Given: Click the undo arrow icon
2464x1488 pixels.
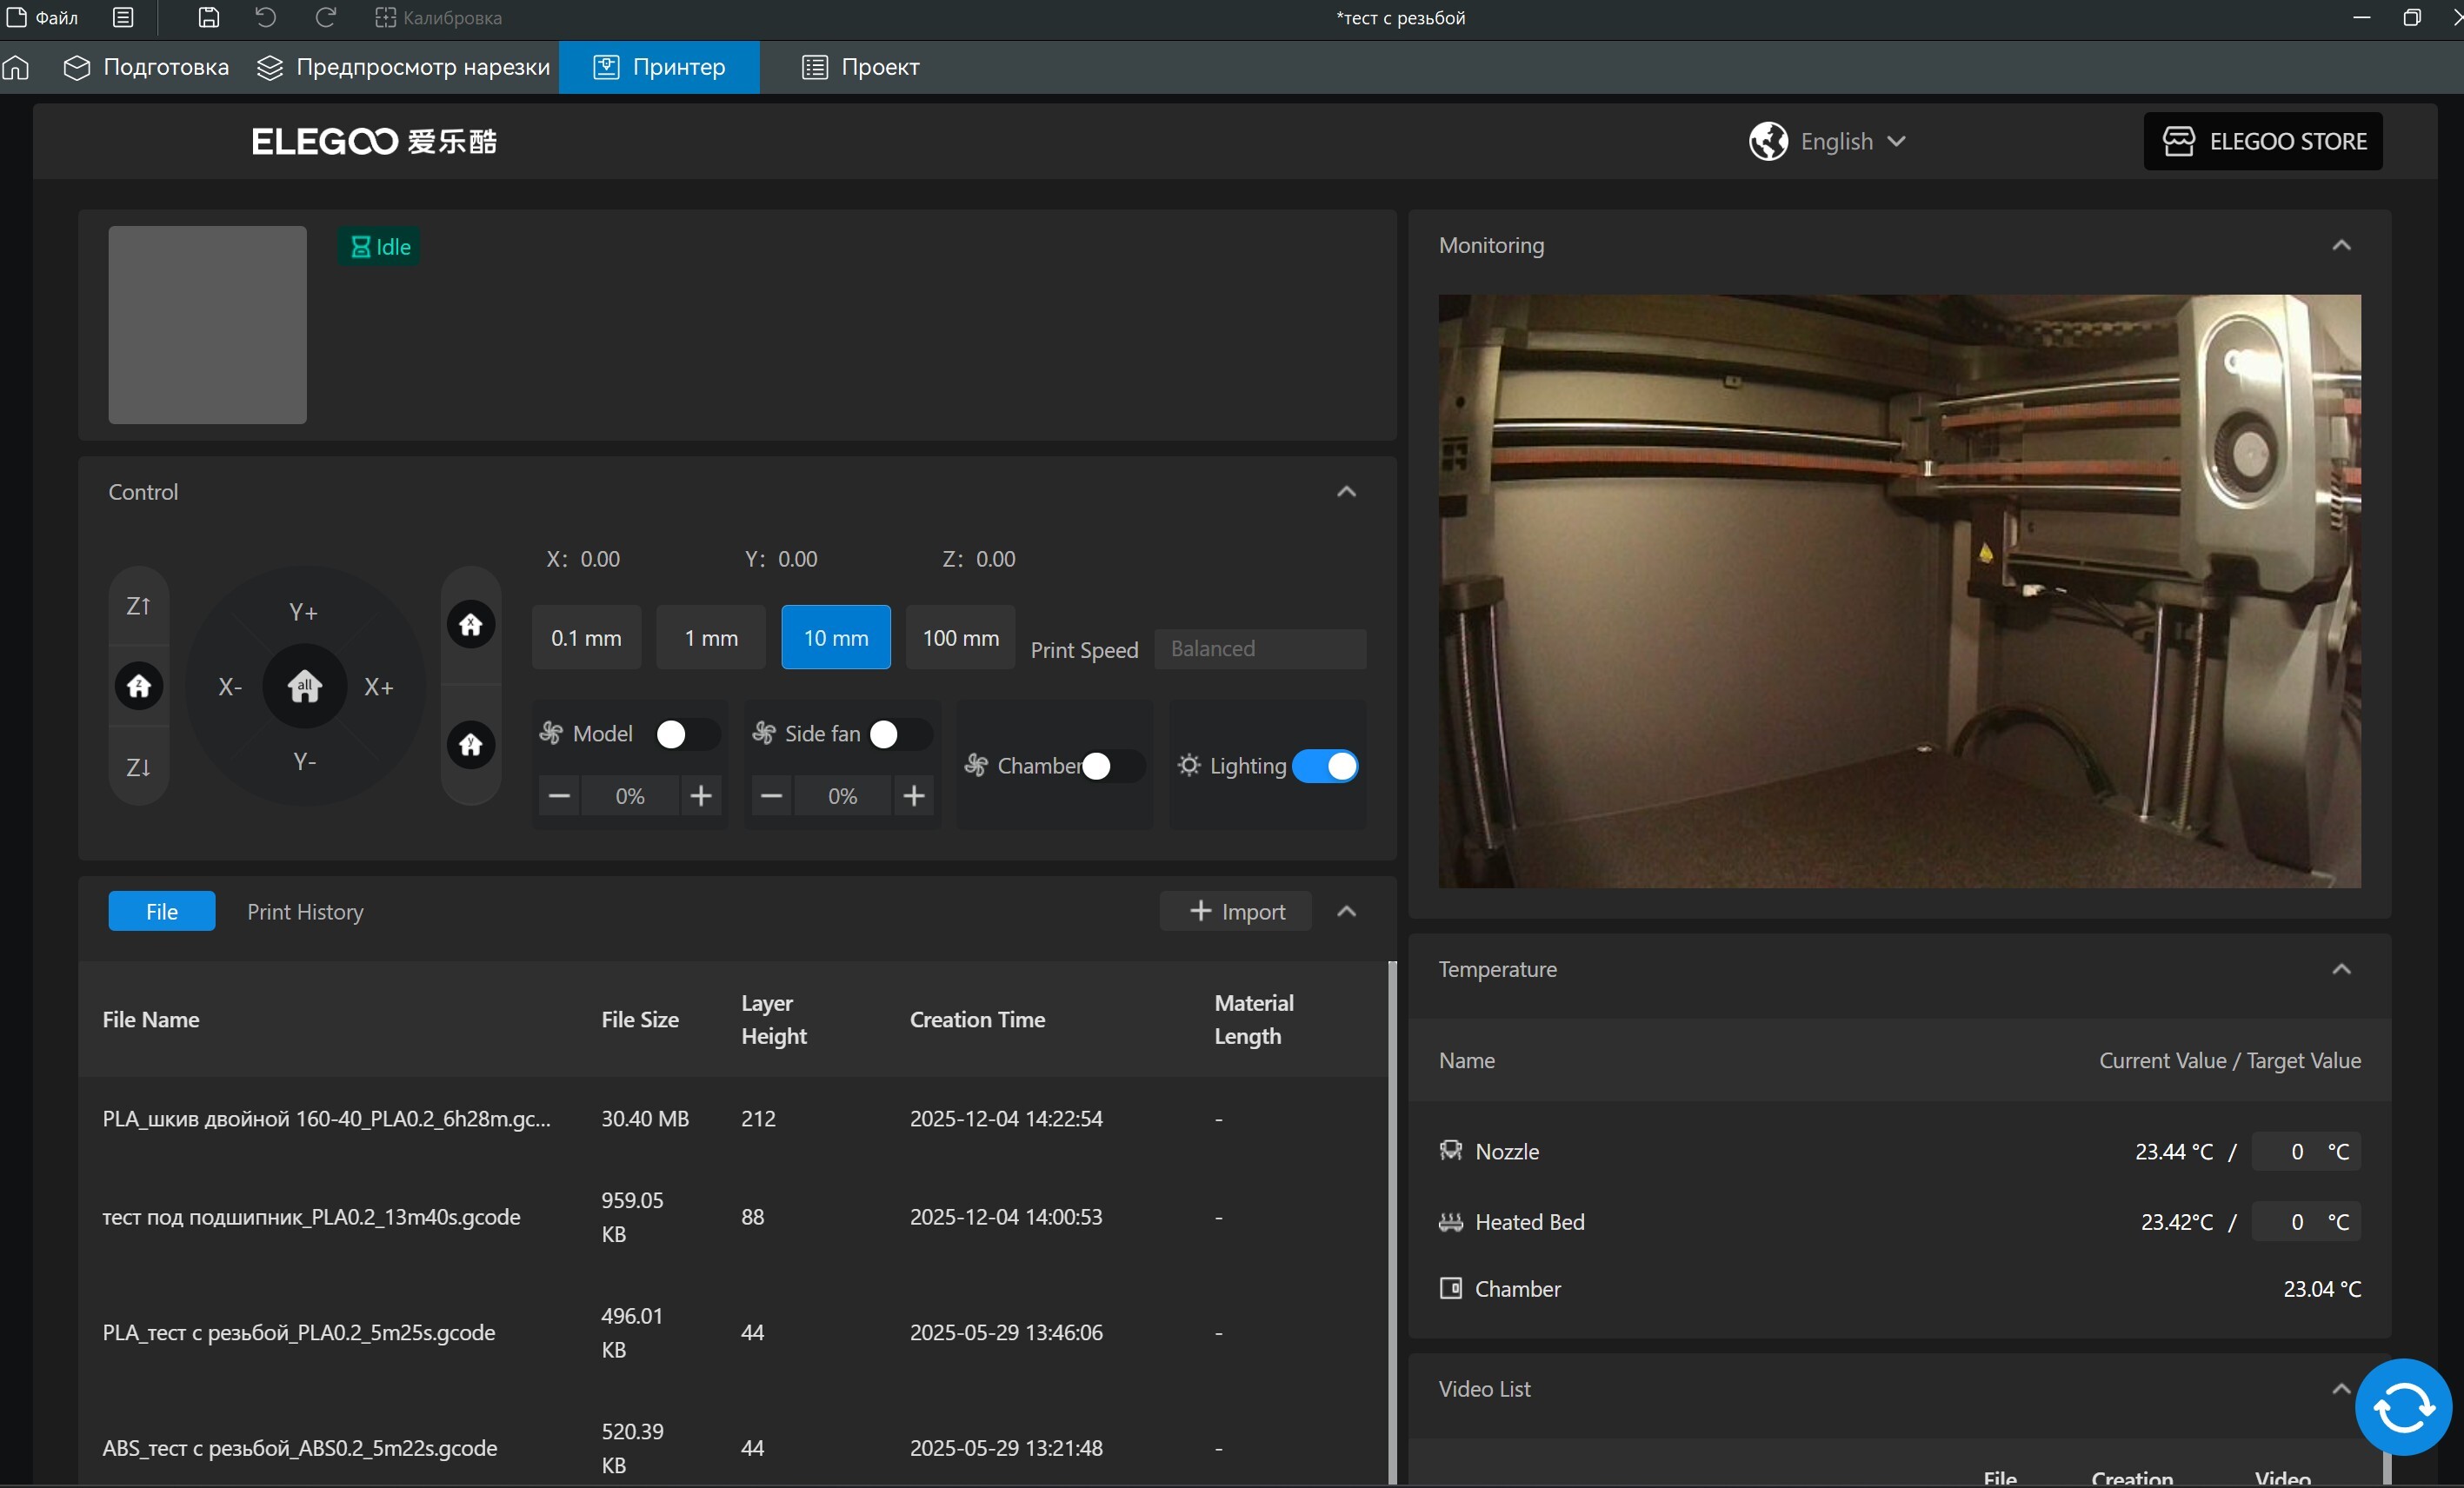Looking at the screenshot, I should [x=265, y=17].
